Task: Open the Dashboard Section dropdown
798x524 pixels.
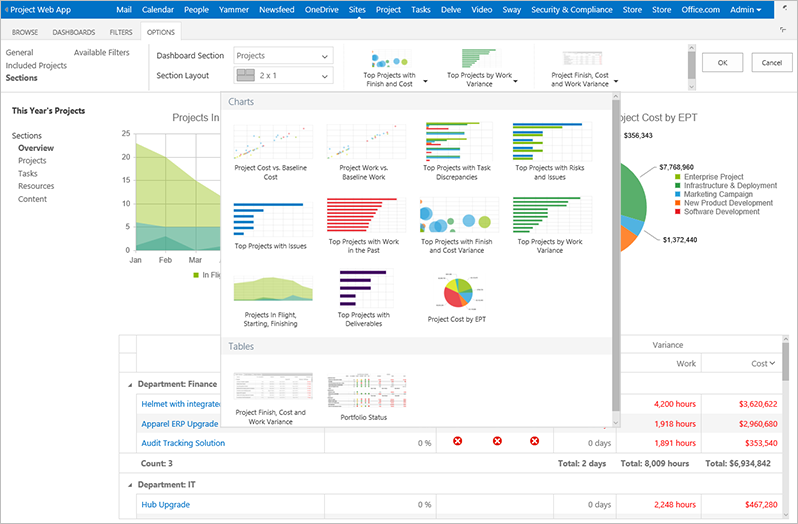Action: coord(282,56)
